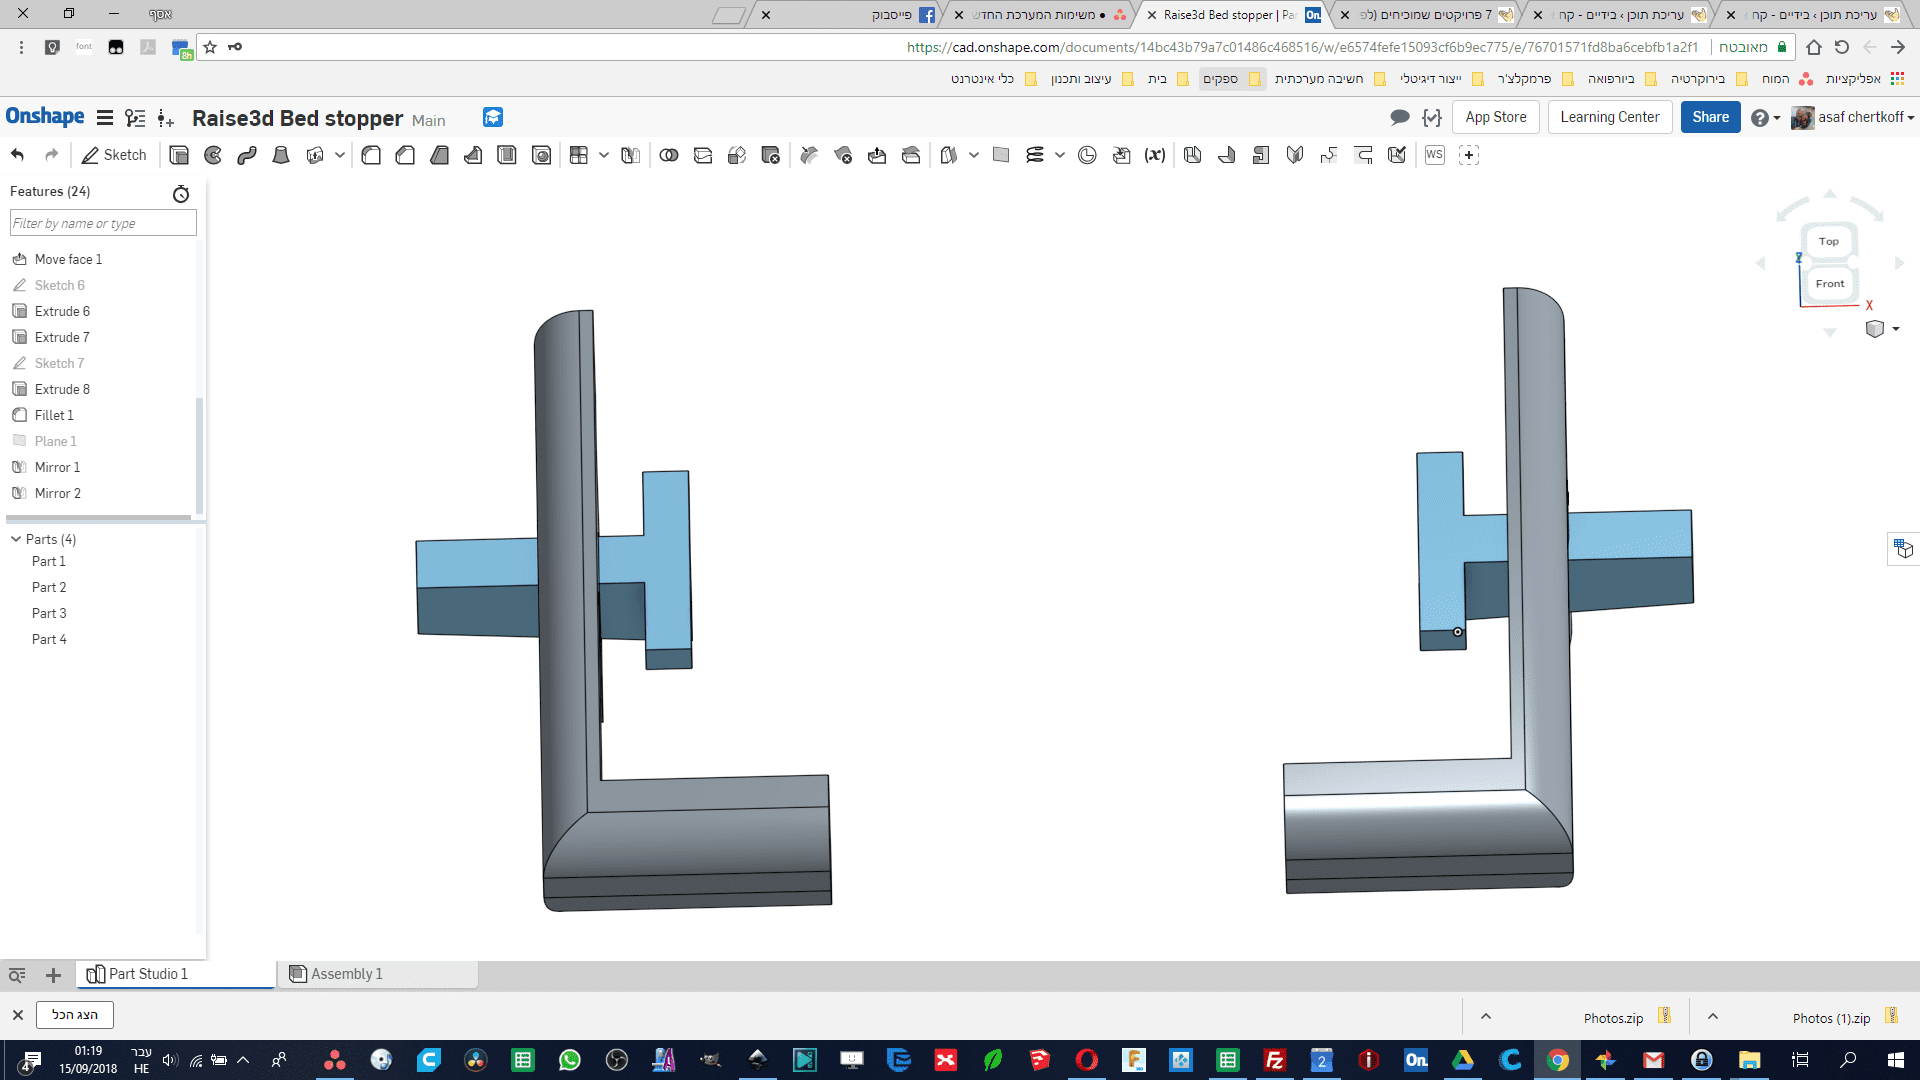This screenshot has width=1920, height=1080.
Task: Click the Shell tool icon
Action: pyautogui.click(x=508, y=155)
